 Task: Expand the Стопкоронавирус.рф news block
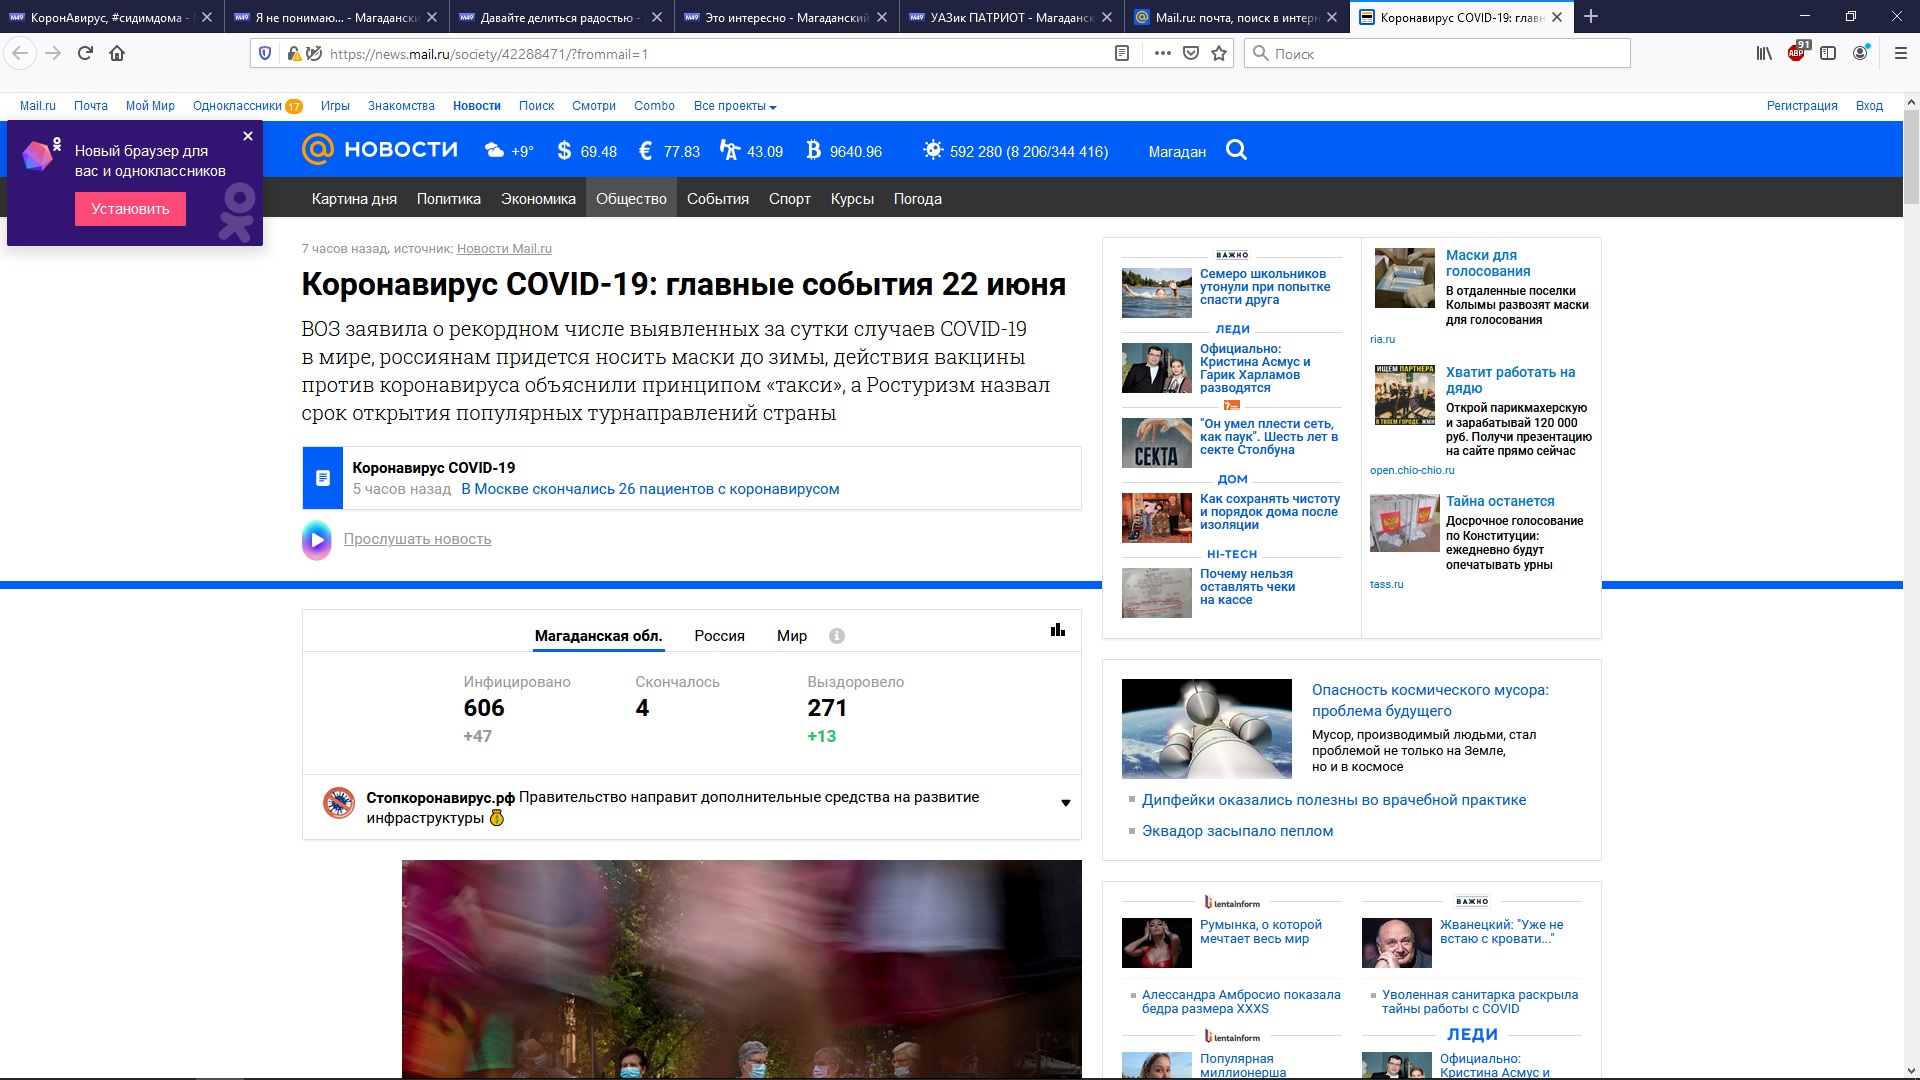tap(1065, 803)
